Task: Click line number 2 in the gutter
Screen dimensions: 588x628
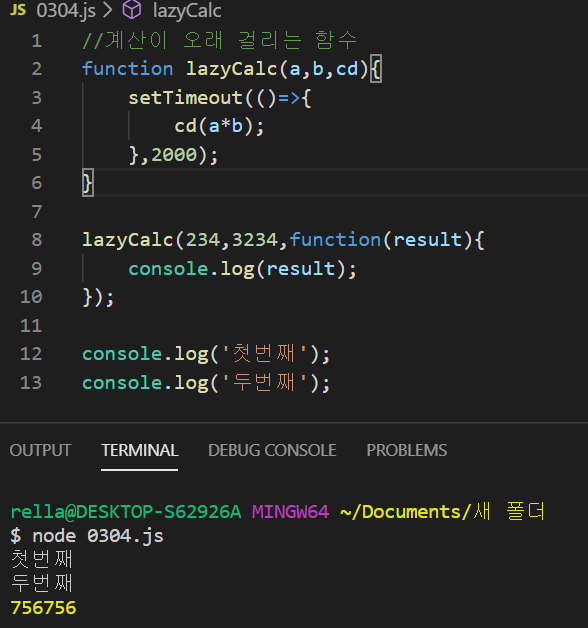Action: click(36, 69)
